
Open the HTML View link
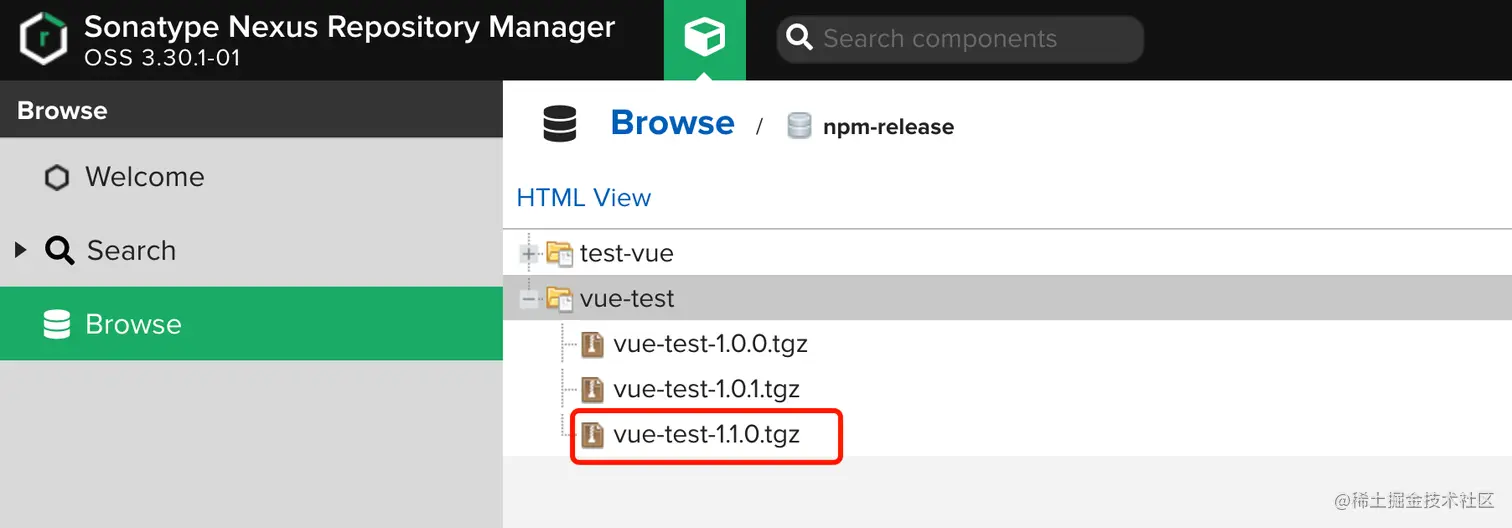coord(583,198)
